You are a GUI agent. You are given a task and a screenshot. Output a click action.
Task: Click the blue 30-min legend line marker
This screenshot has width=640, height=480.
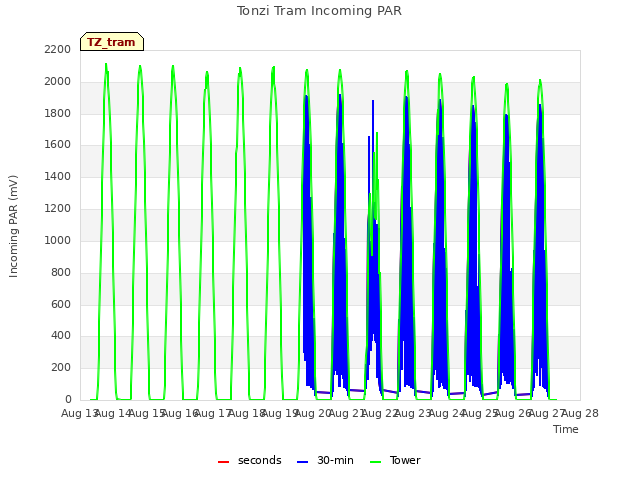pos(302,462)
